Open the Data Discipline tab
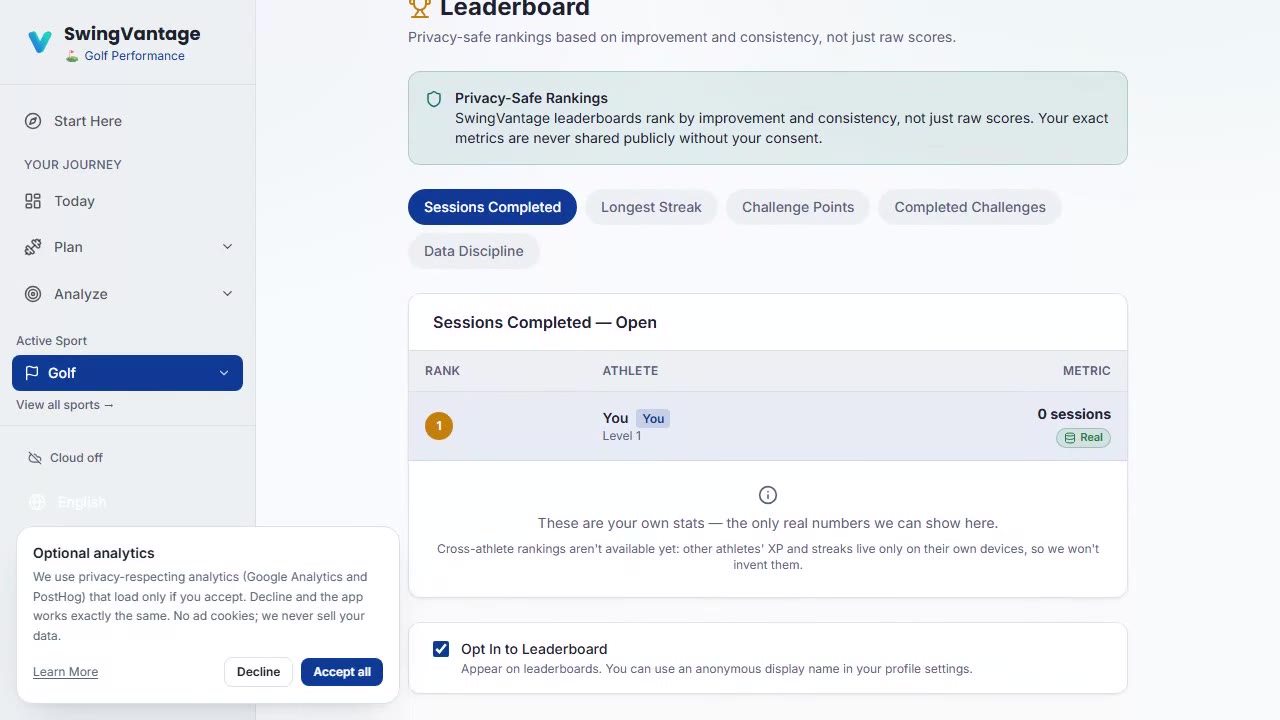Viewport: 1280px width, 720px height. click(x=474, y=251)
